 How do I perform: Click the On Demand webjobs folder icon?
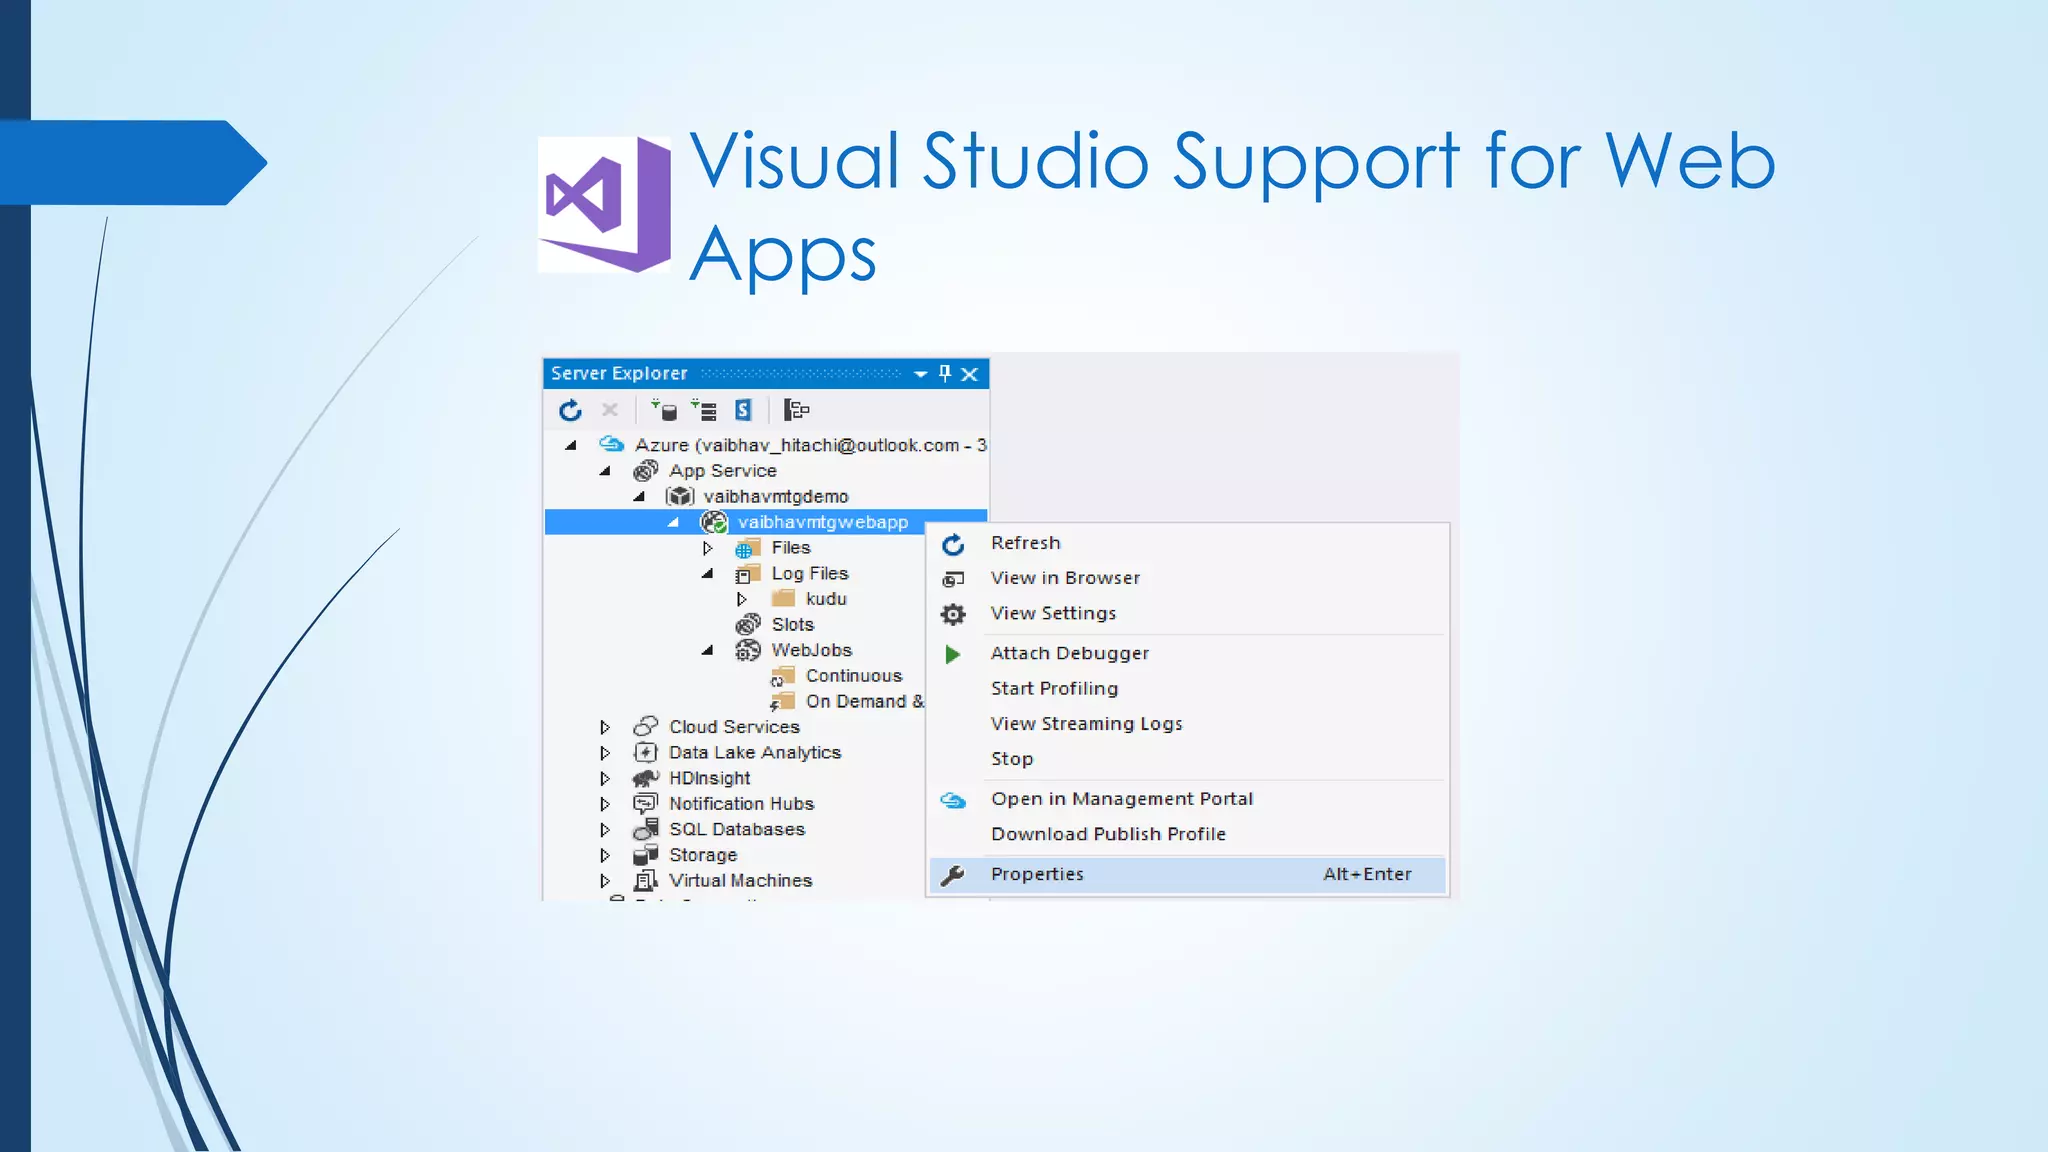(x=783, y=702)
